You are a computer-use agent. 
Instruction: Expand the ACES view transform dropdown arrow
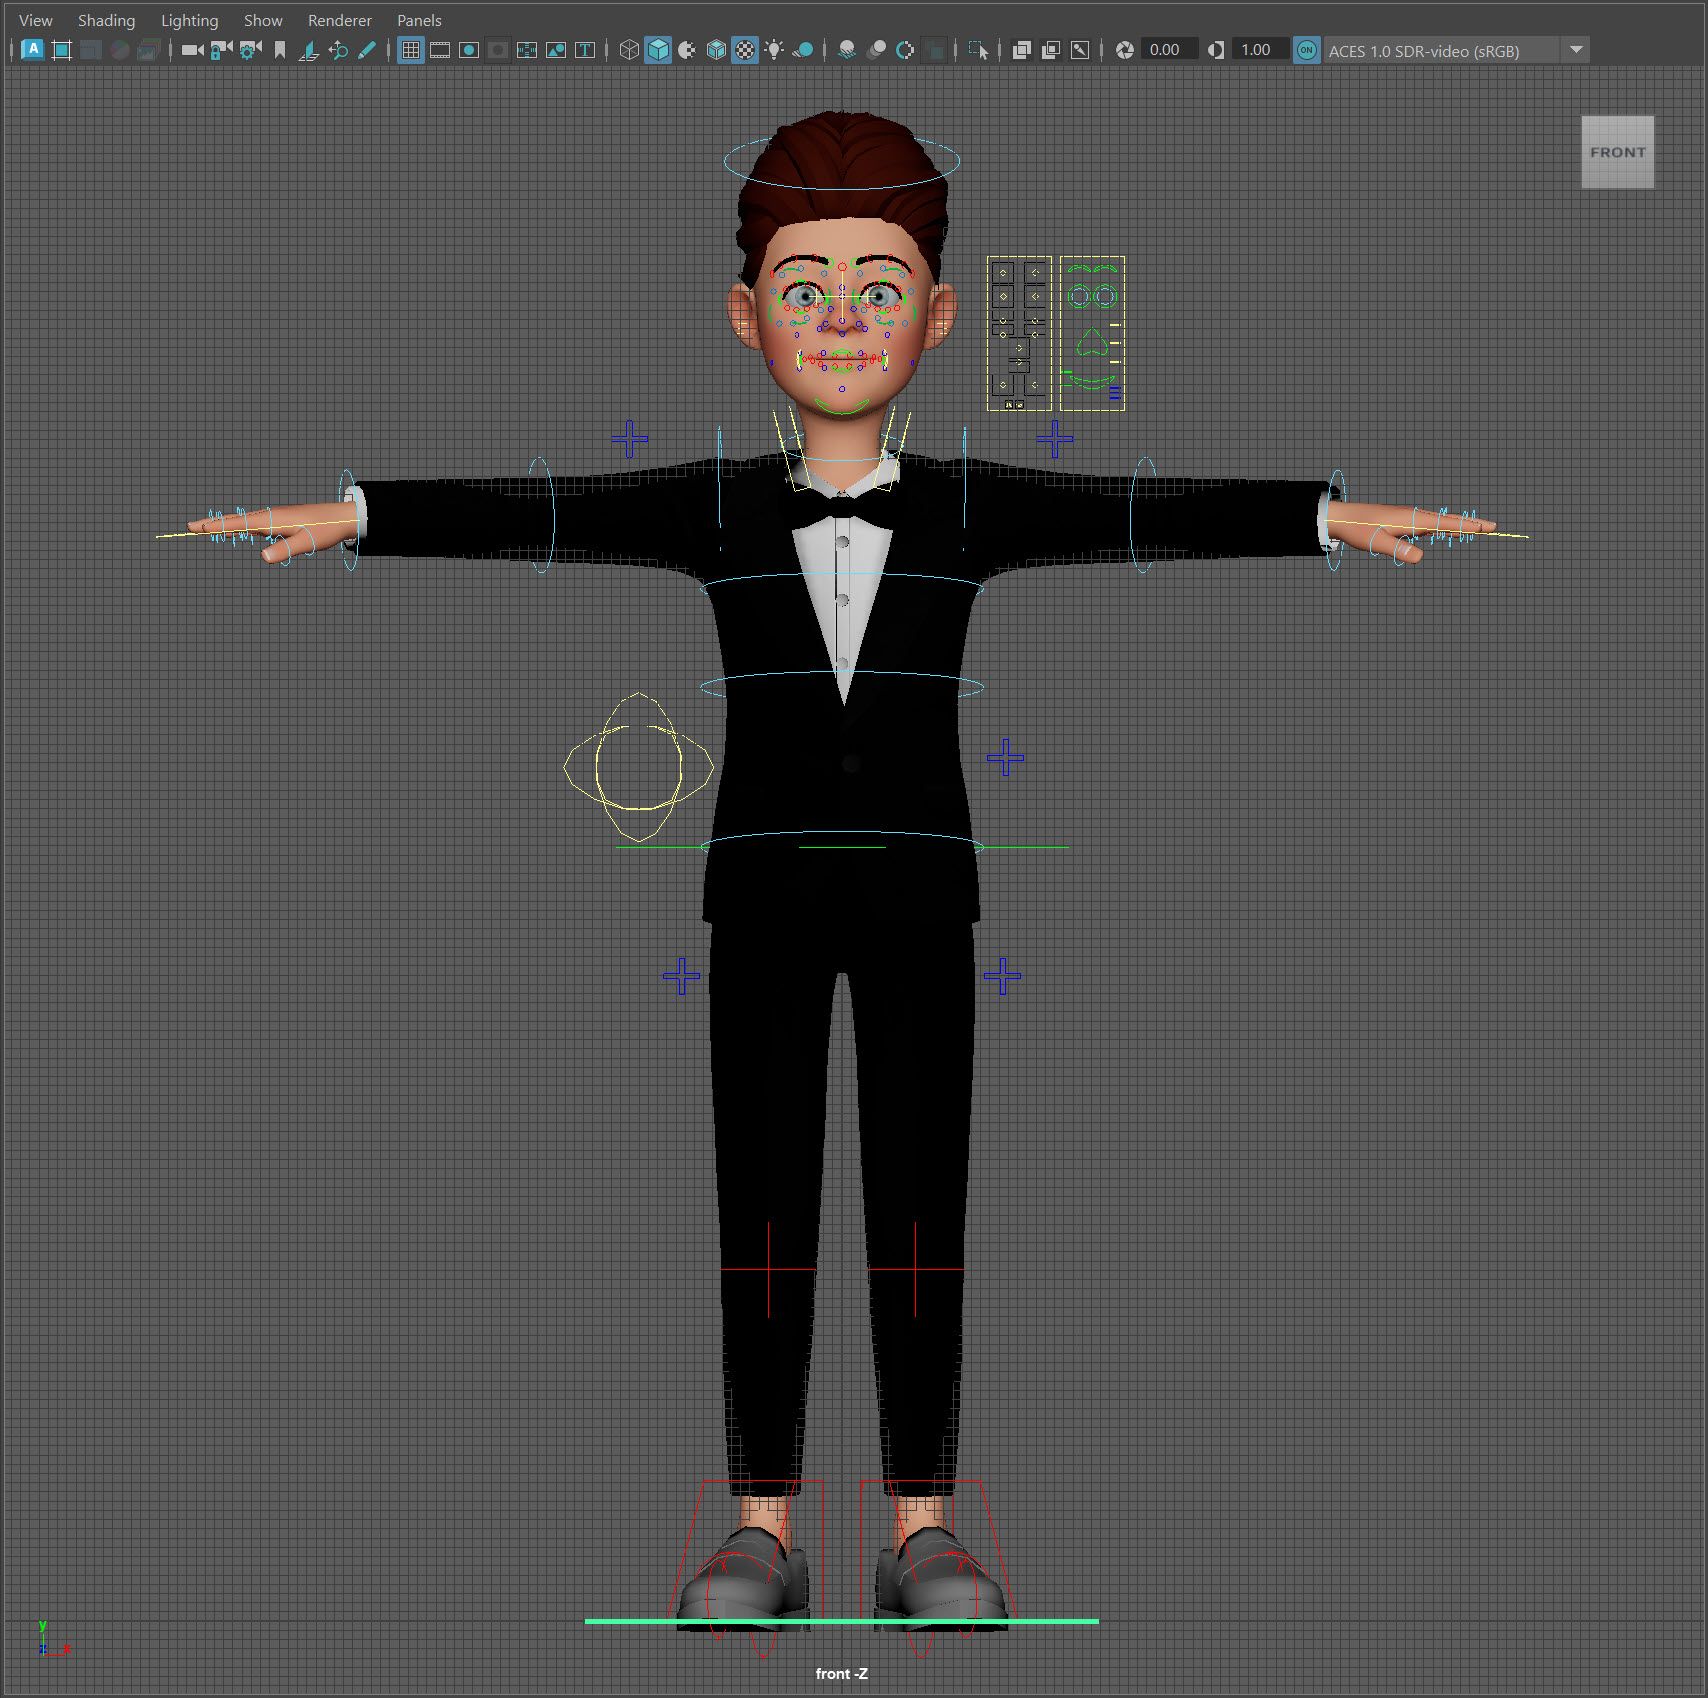1576,50
